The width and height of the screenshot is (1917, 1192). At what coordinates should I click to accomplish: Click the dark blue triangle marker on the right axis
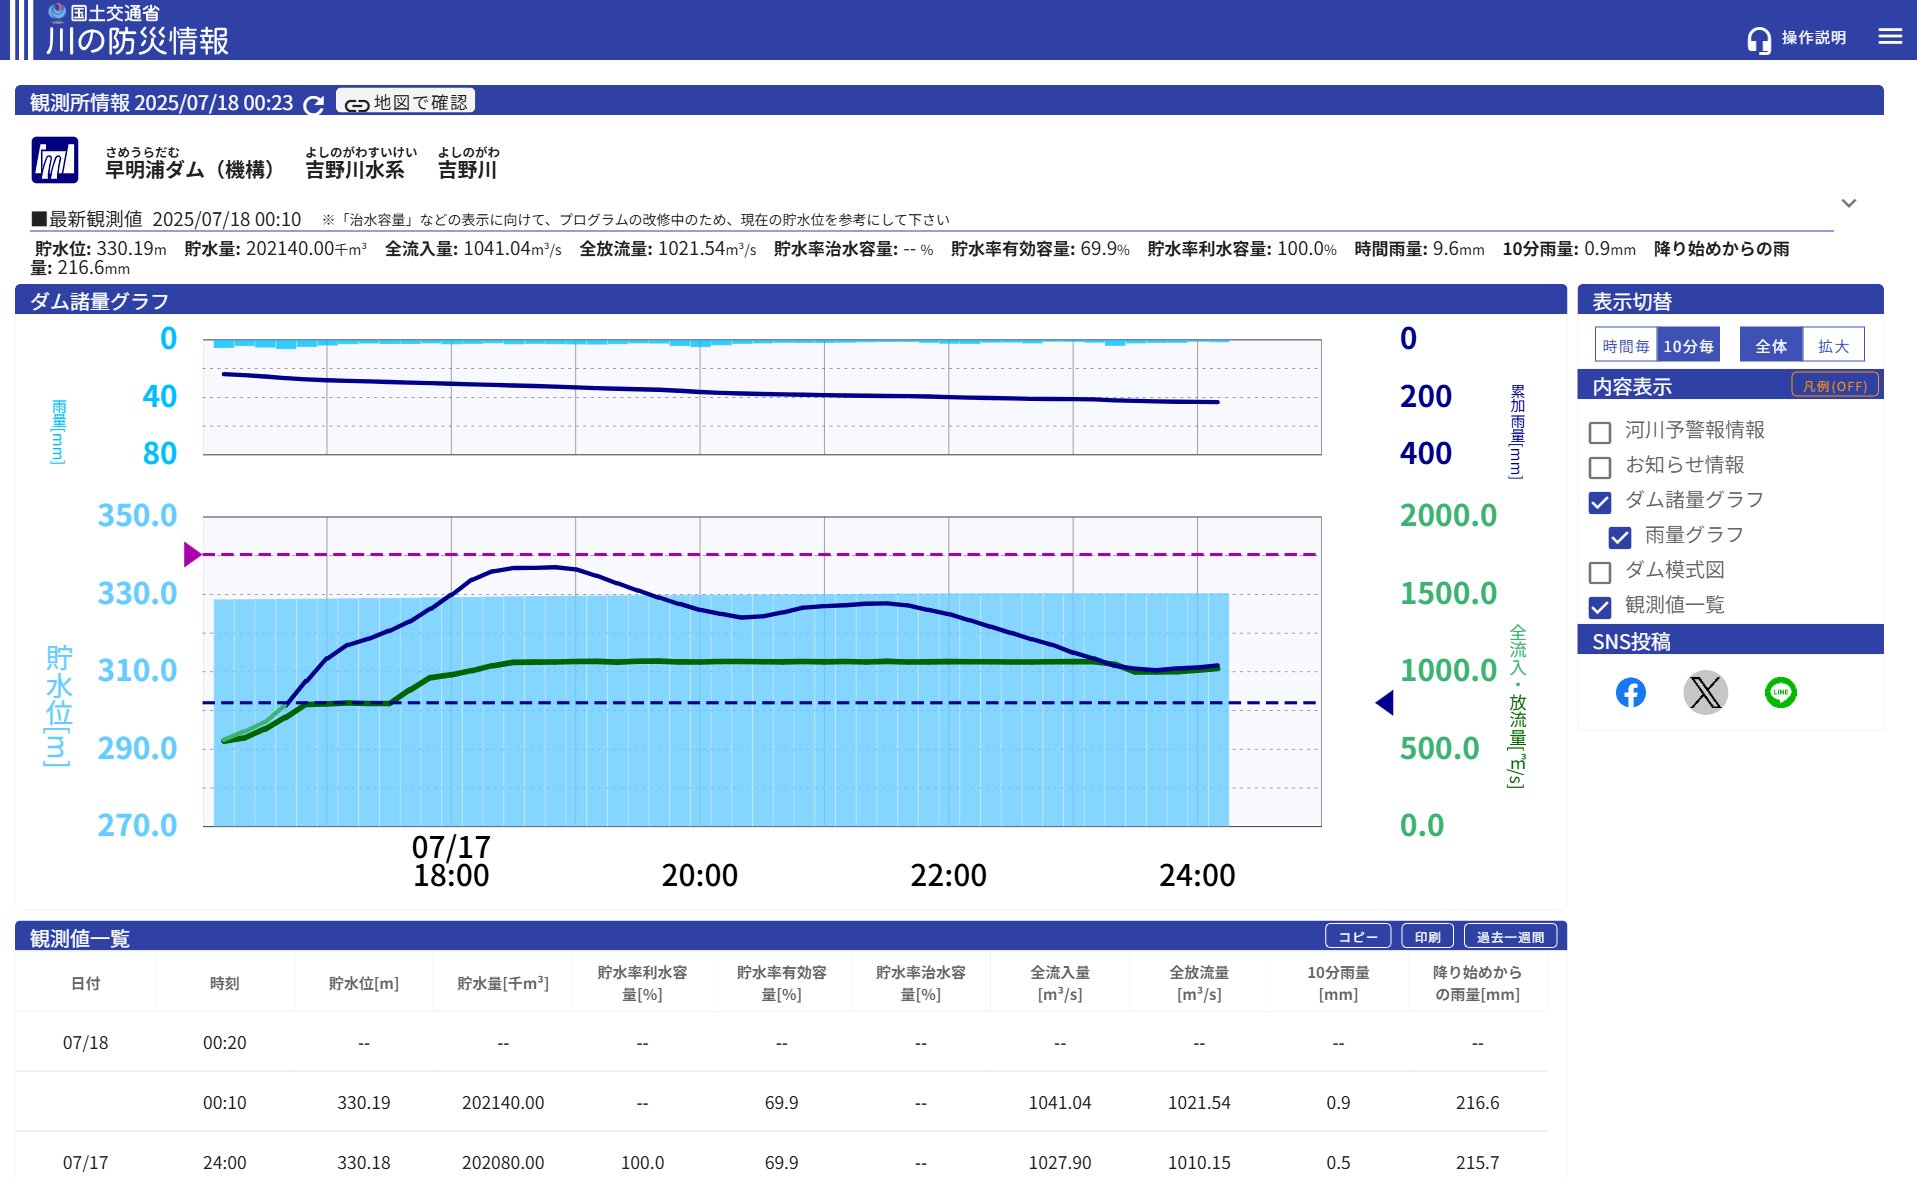(x=1385, y=703)
